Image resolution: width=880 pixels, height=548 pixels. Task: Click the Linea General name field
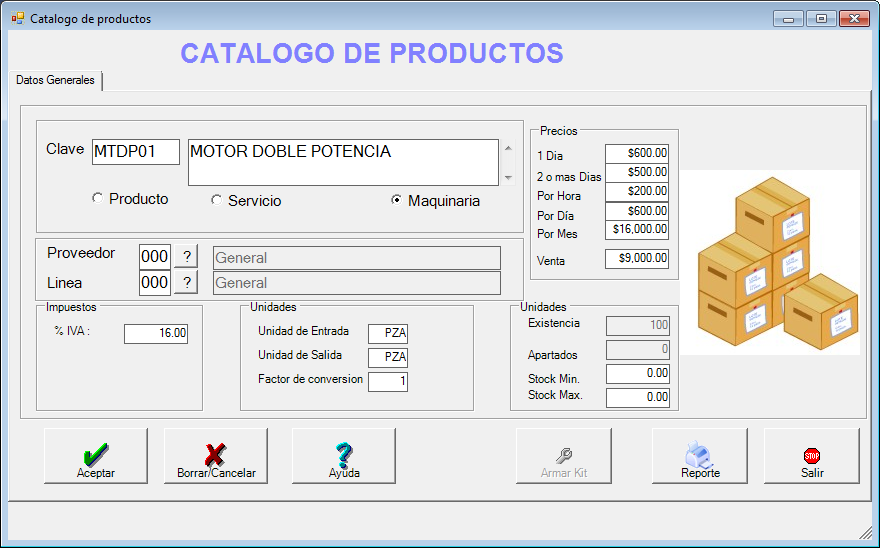pos(357,283)
